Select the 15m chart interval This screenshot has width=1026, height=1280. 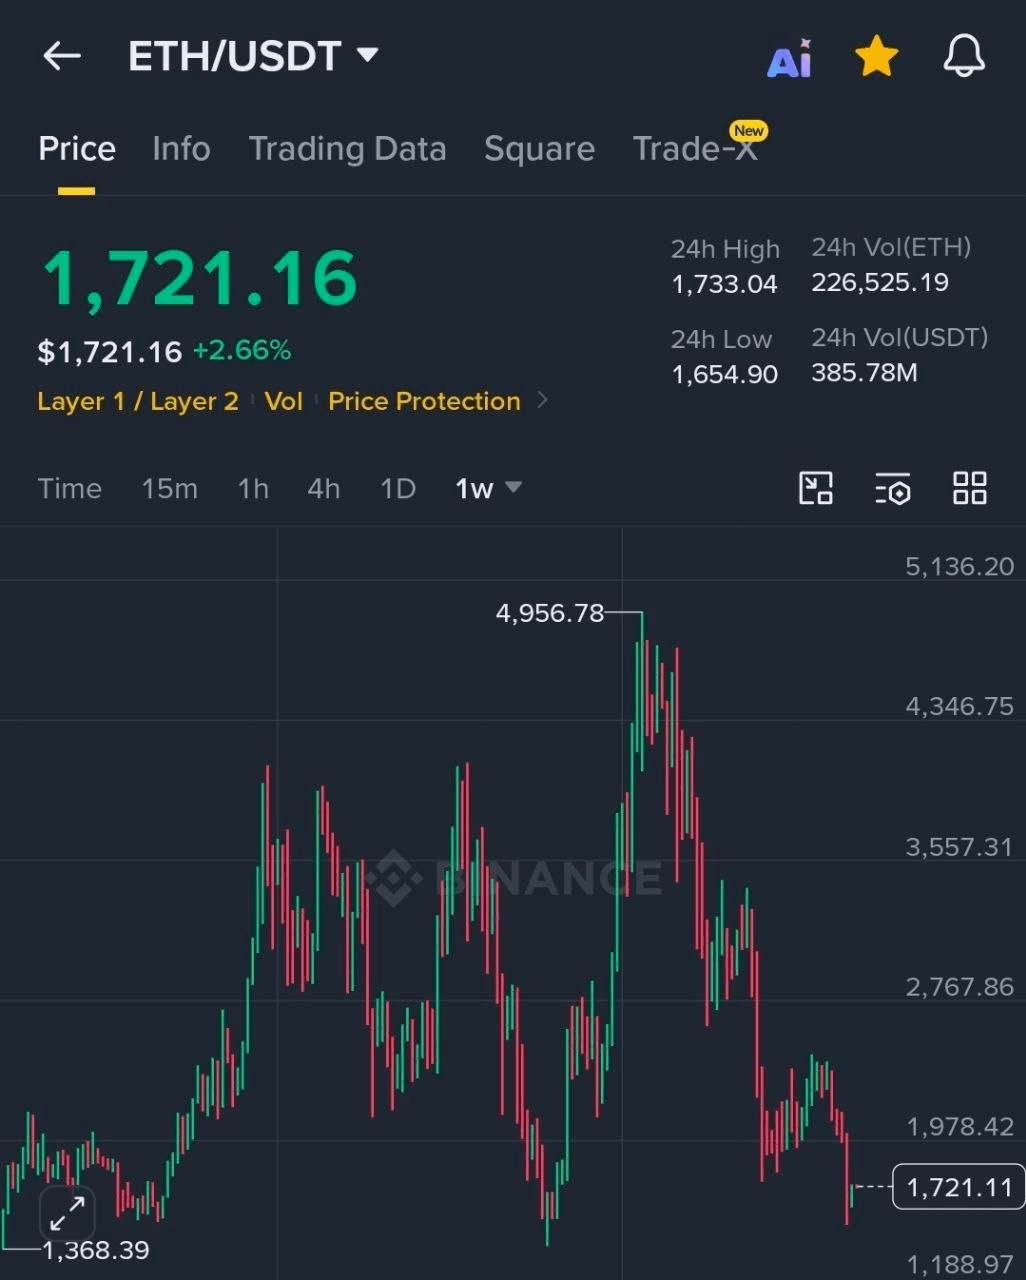(169, 488)
